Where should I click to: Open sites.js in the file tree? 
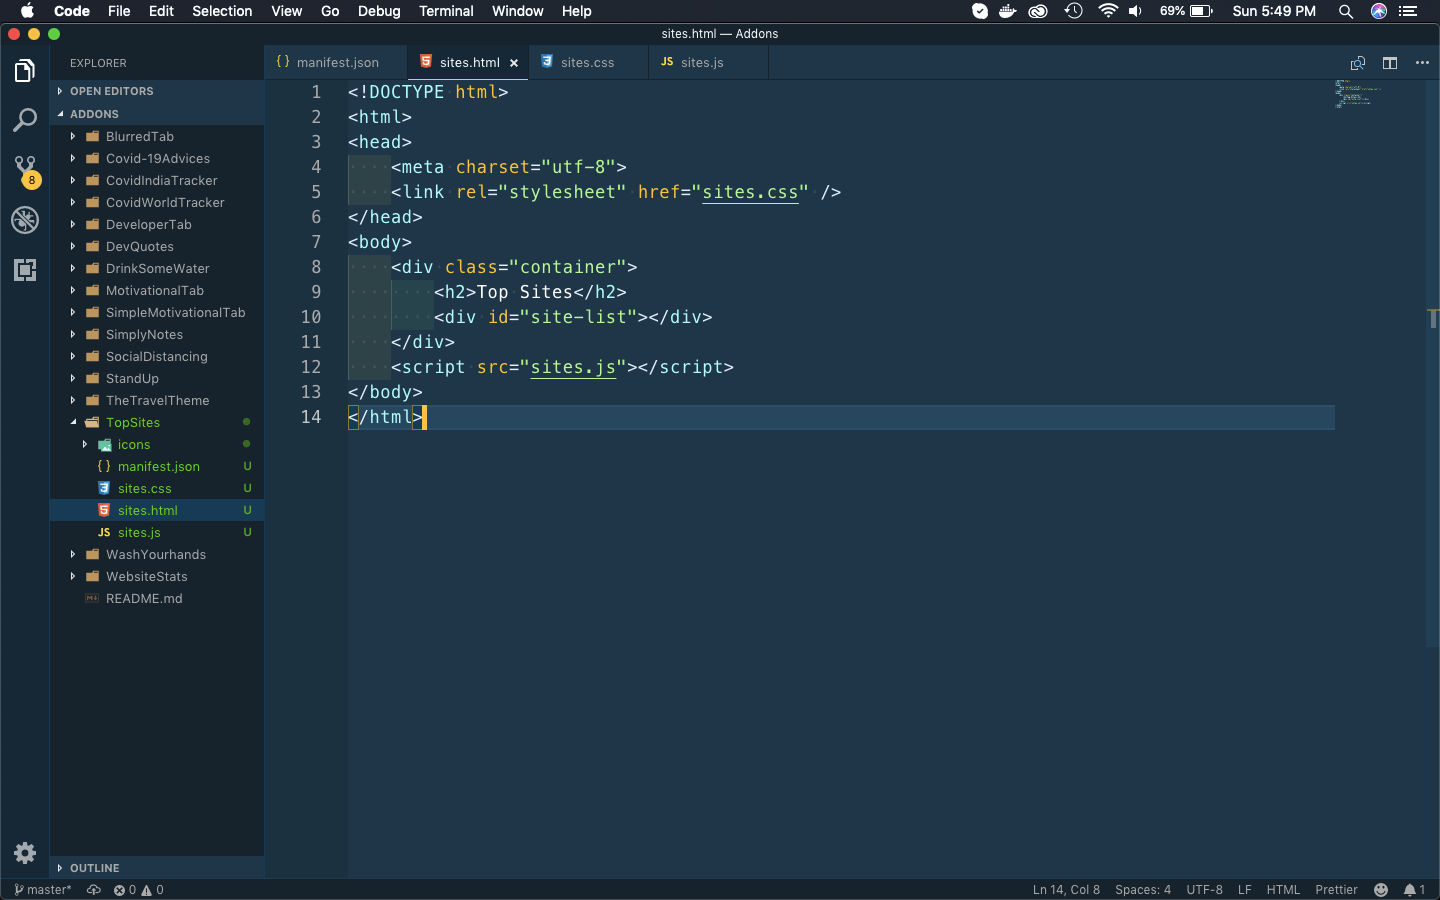pos(157,532)
